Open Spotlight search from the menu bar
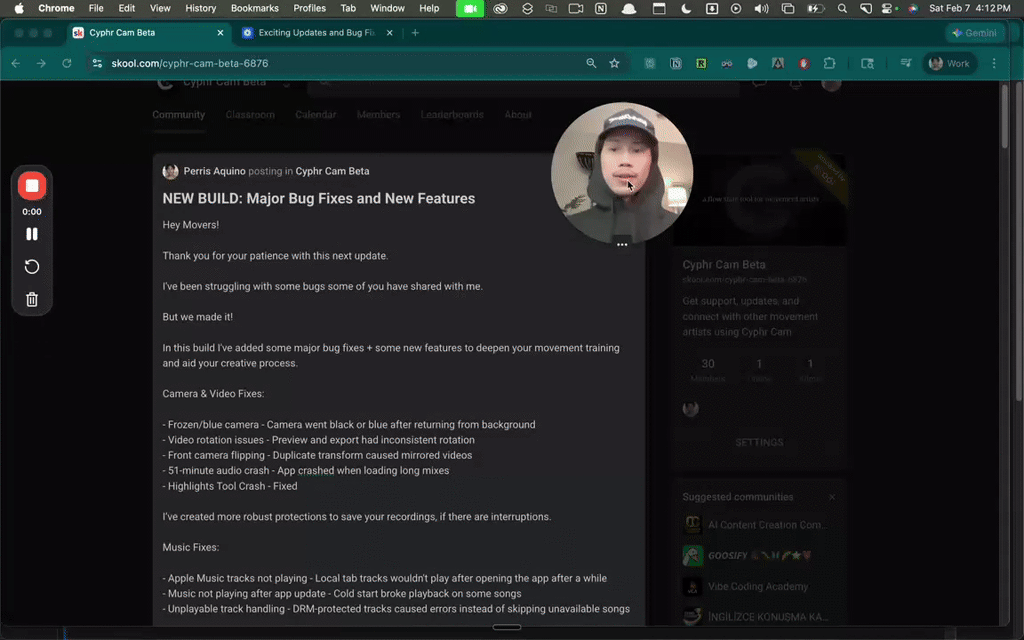 click(x=842, y=8)
